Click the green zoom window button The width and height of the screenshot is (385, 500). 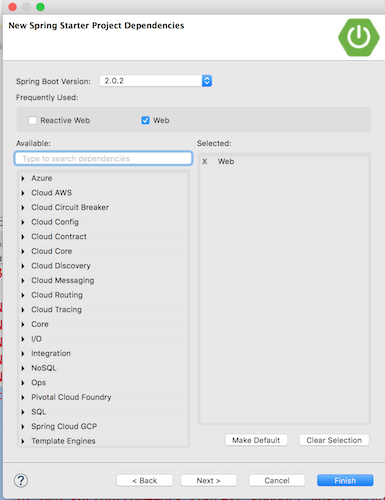pyautogui.click(x=40, y=7)
